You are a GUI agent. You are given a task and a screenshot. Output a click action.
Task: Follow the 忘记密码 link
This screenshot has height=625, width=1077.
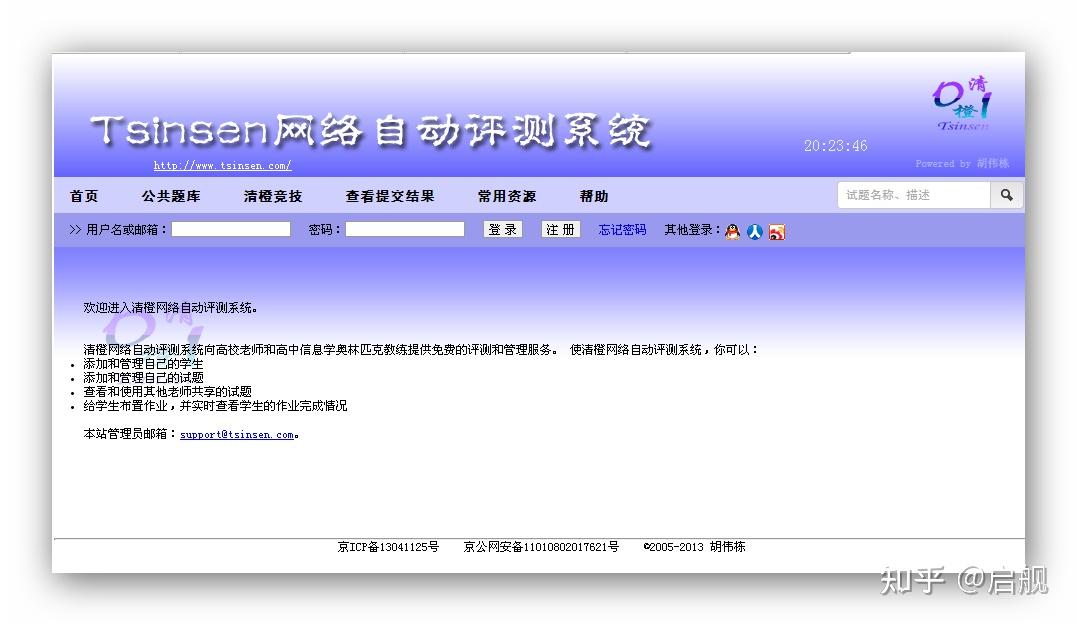622,229
